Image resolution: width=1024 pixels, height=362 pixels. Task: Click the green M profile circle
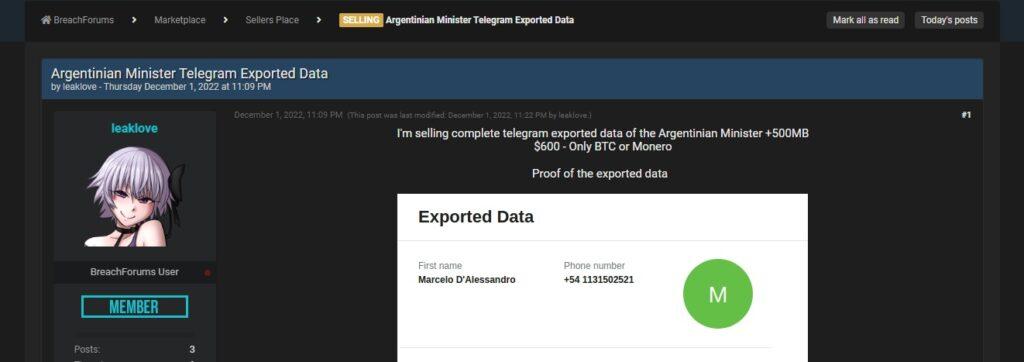point(718,294)
